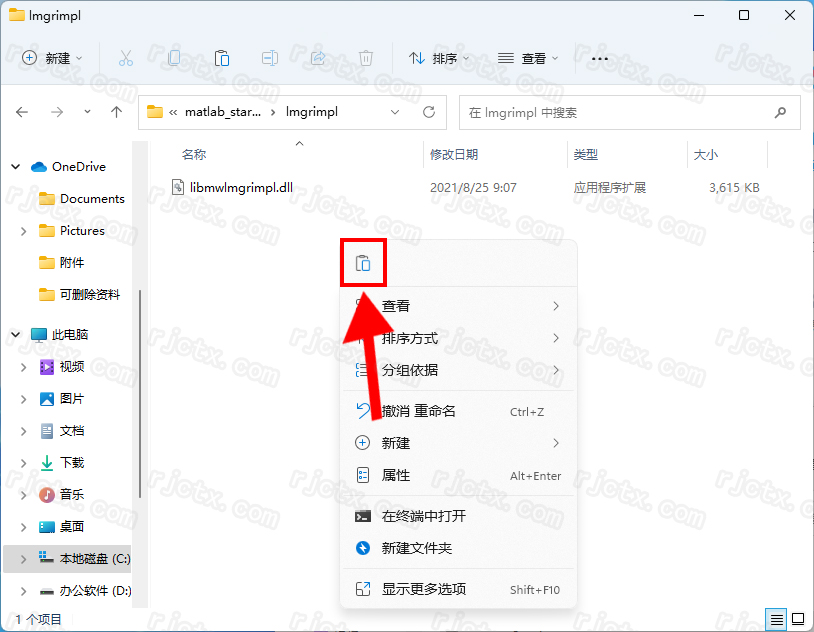Click the delete trash icon in toolbar

[x=366, y=59]
